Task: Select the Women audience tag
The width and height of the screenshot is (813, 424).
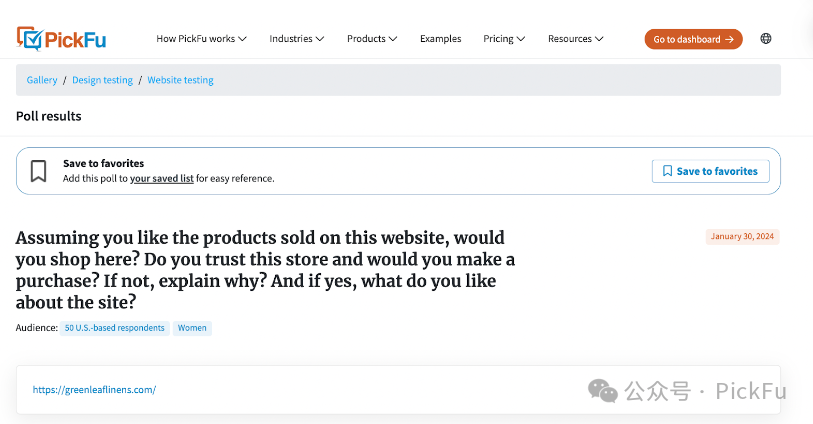Action: coord(192,328)
